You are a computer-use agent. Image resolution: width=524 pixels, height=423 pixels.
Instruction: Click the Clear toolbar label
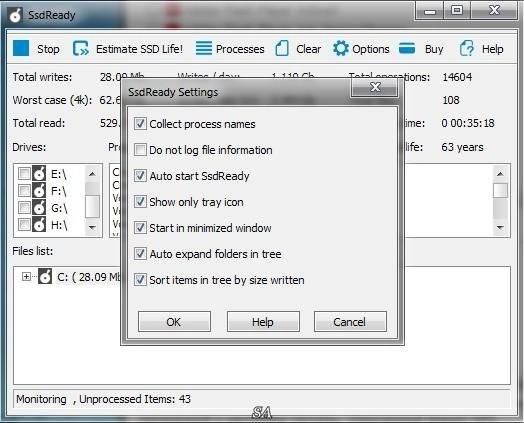(308, 49)
